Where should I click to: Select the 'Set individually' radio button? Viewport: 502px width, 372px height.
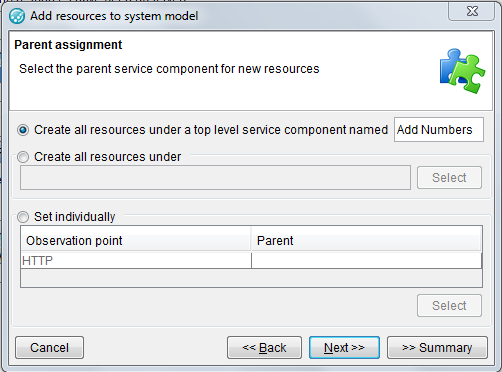tap(23, 217)
